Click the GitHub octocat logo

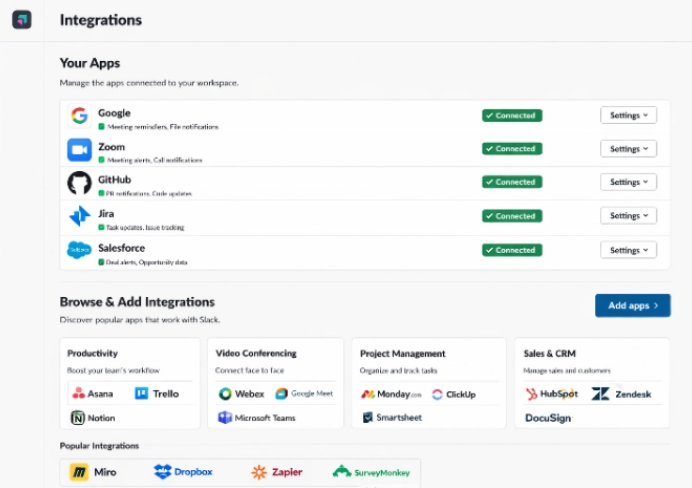pos(79,183)
